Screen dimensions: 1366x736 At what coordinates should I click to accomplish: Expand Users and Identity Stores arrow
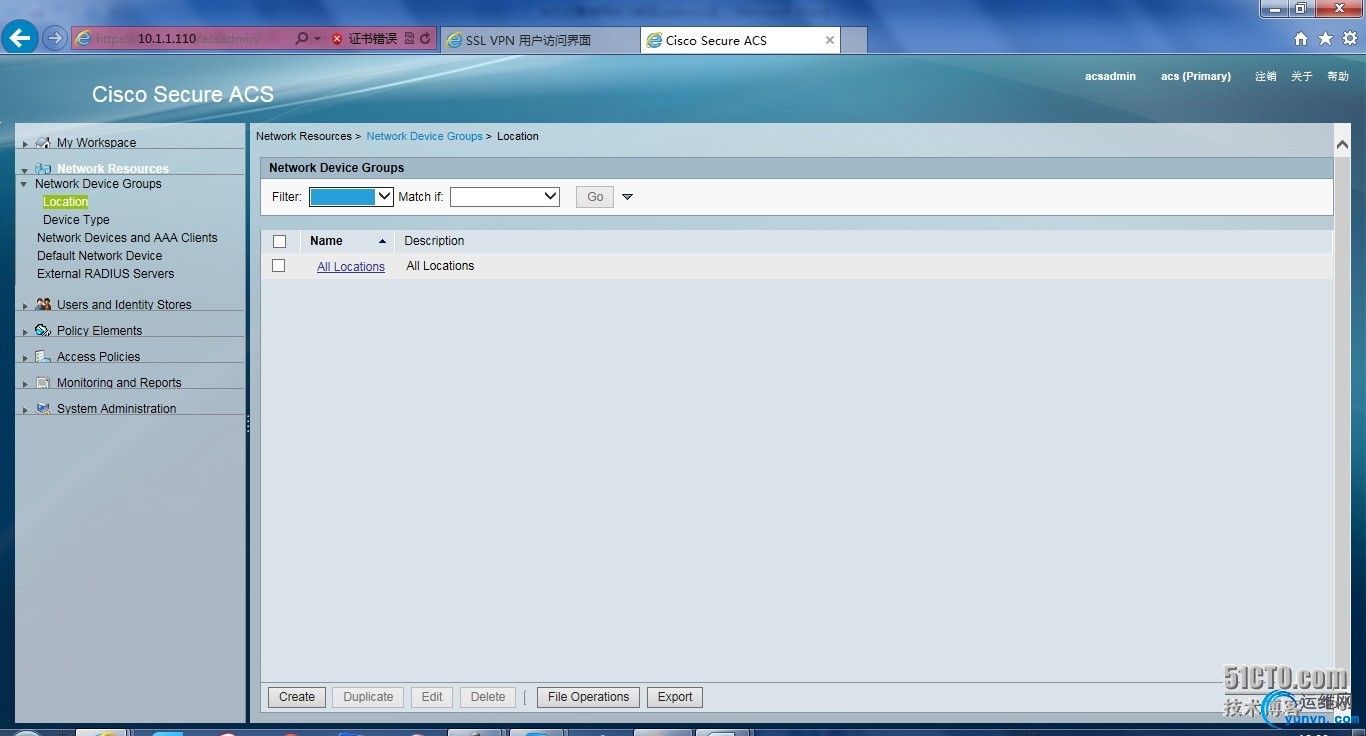25,306
